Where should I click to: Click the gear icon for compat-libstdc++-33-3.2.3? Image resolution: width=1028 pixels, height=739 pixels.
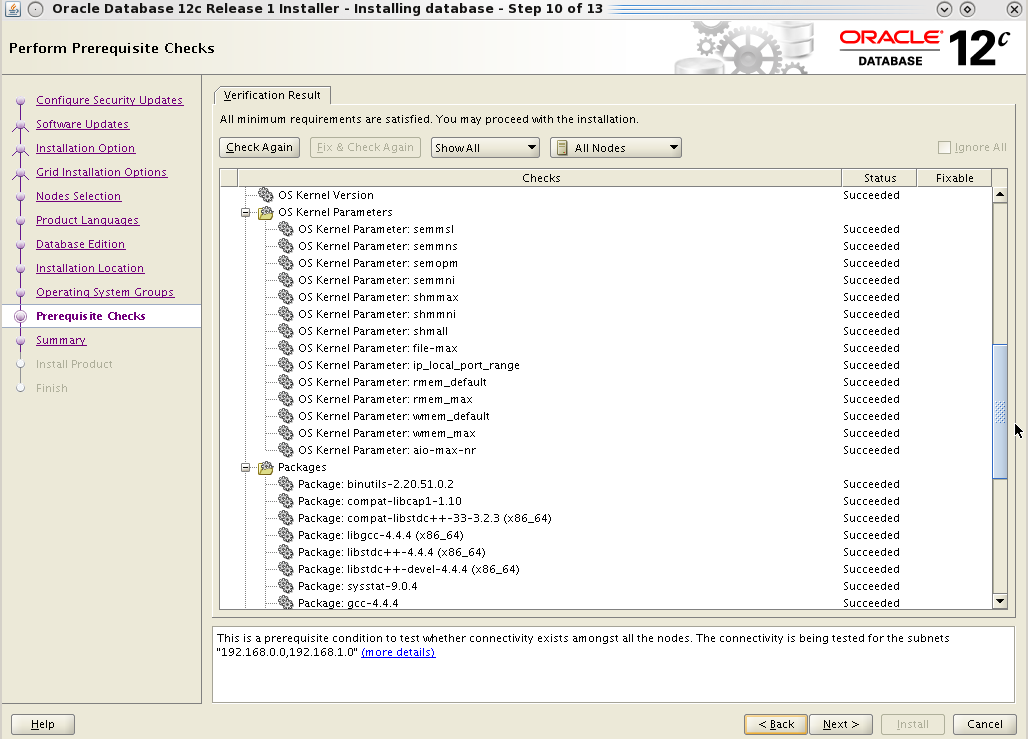point(286,518)
